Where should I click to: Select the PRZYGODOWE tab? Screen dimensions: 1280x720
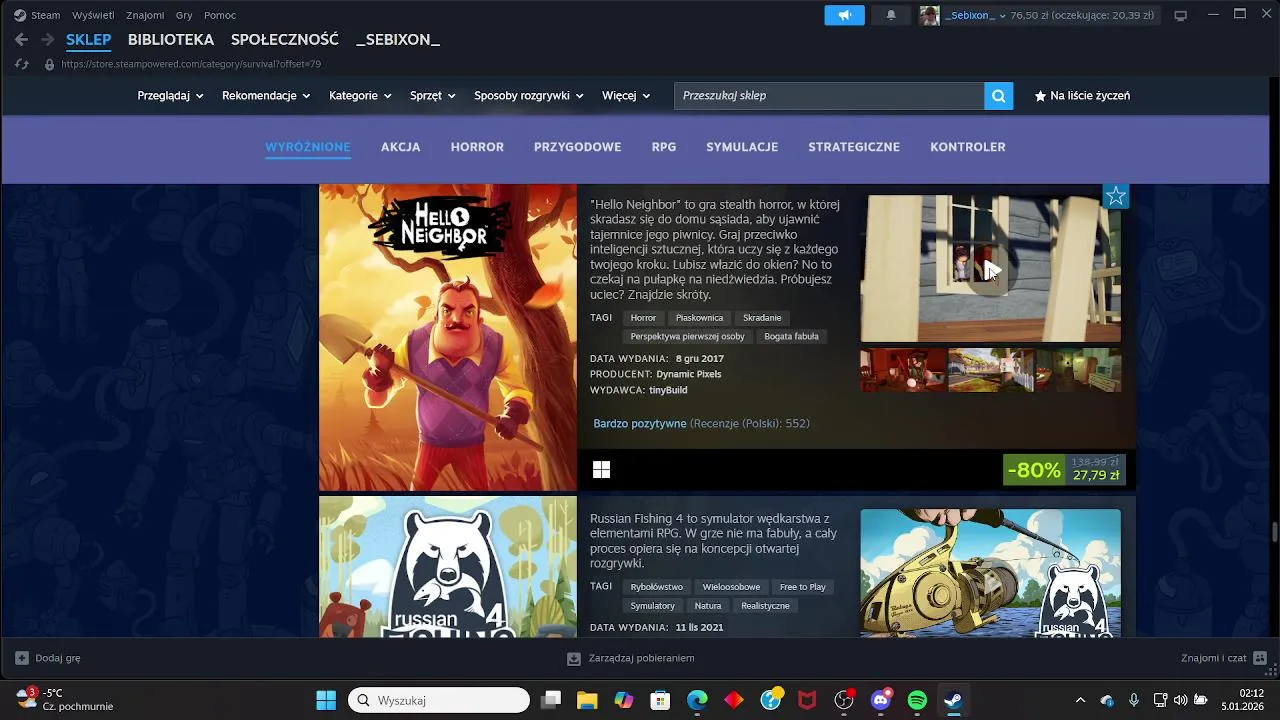(578, 147)
